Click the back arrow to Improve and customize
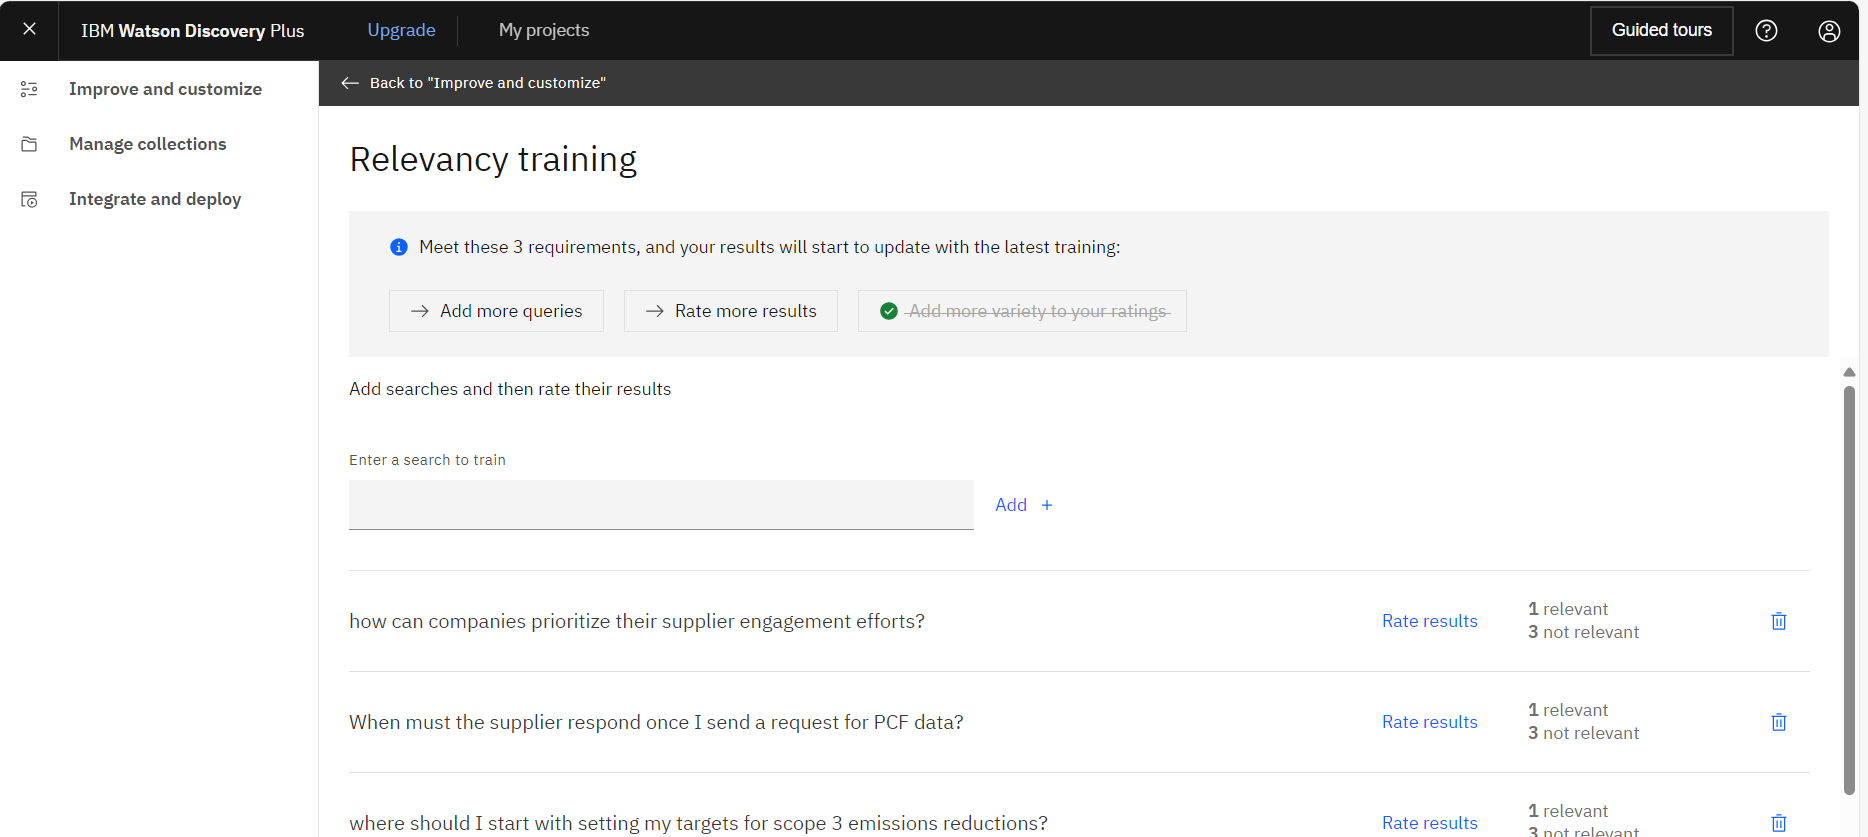Image resolution: width=1868 pixels, height=837 pixels. pos(350,83)
